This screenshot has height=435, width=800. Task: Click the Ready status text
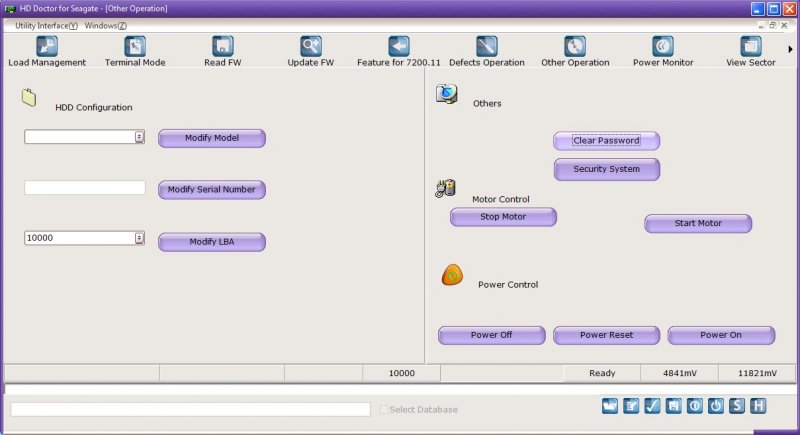click(602, 373)
